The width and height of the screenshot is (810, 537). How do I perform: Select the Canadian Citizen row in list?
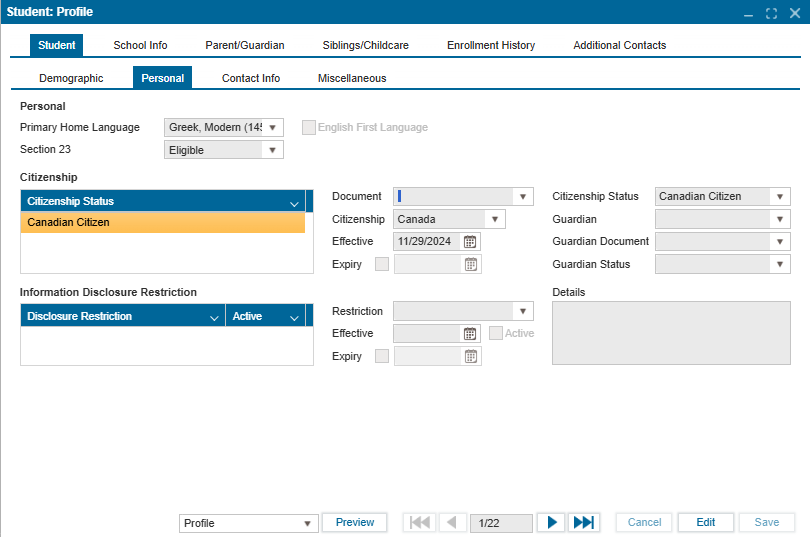[162, 223]
